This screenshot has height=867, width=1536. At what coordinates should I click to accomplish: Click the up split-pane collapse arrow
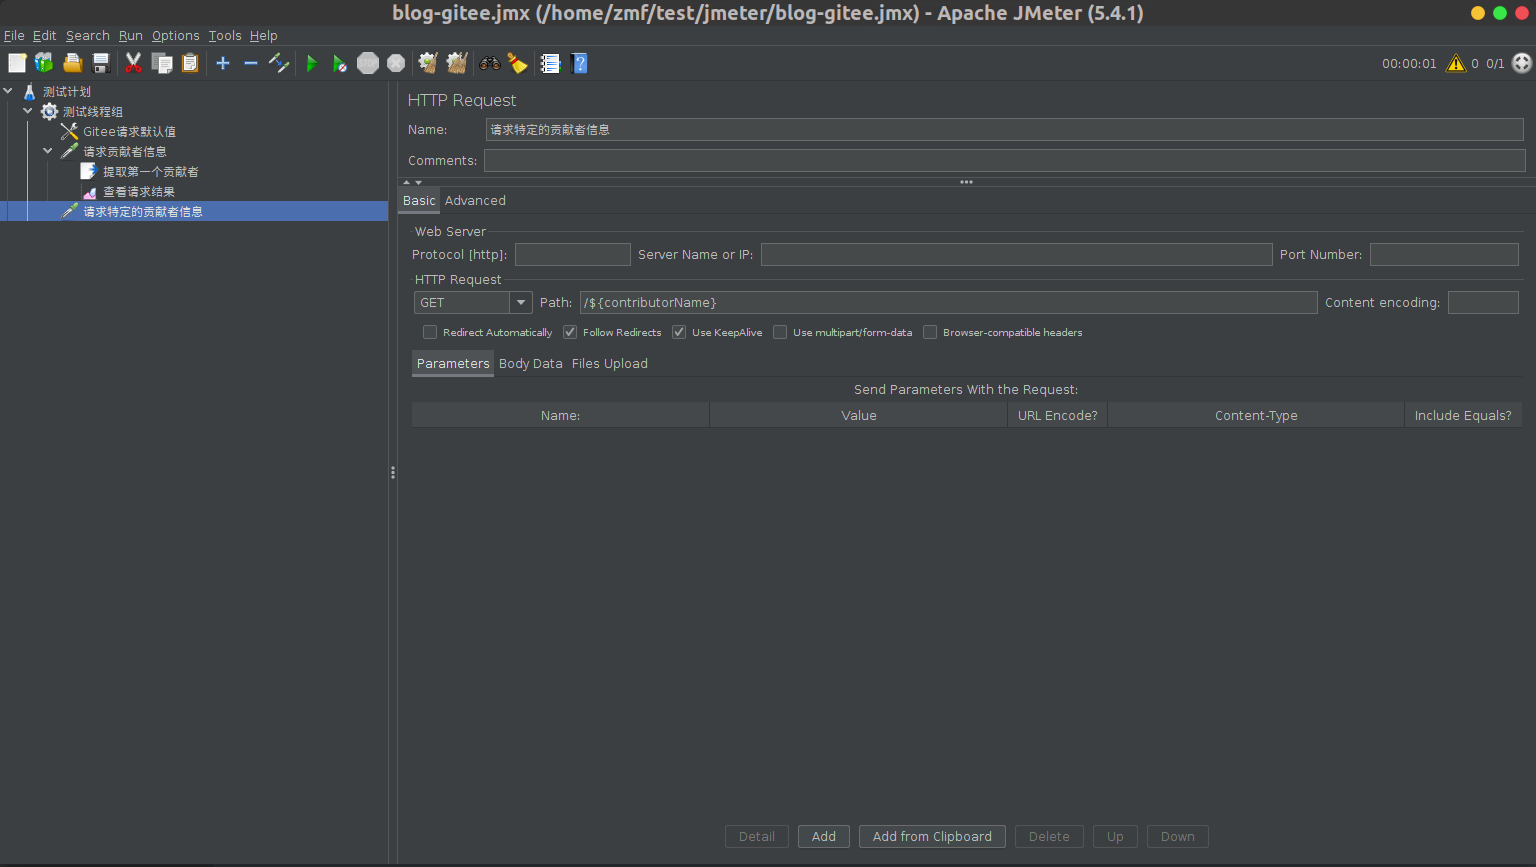point(407,182)
